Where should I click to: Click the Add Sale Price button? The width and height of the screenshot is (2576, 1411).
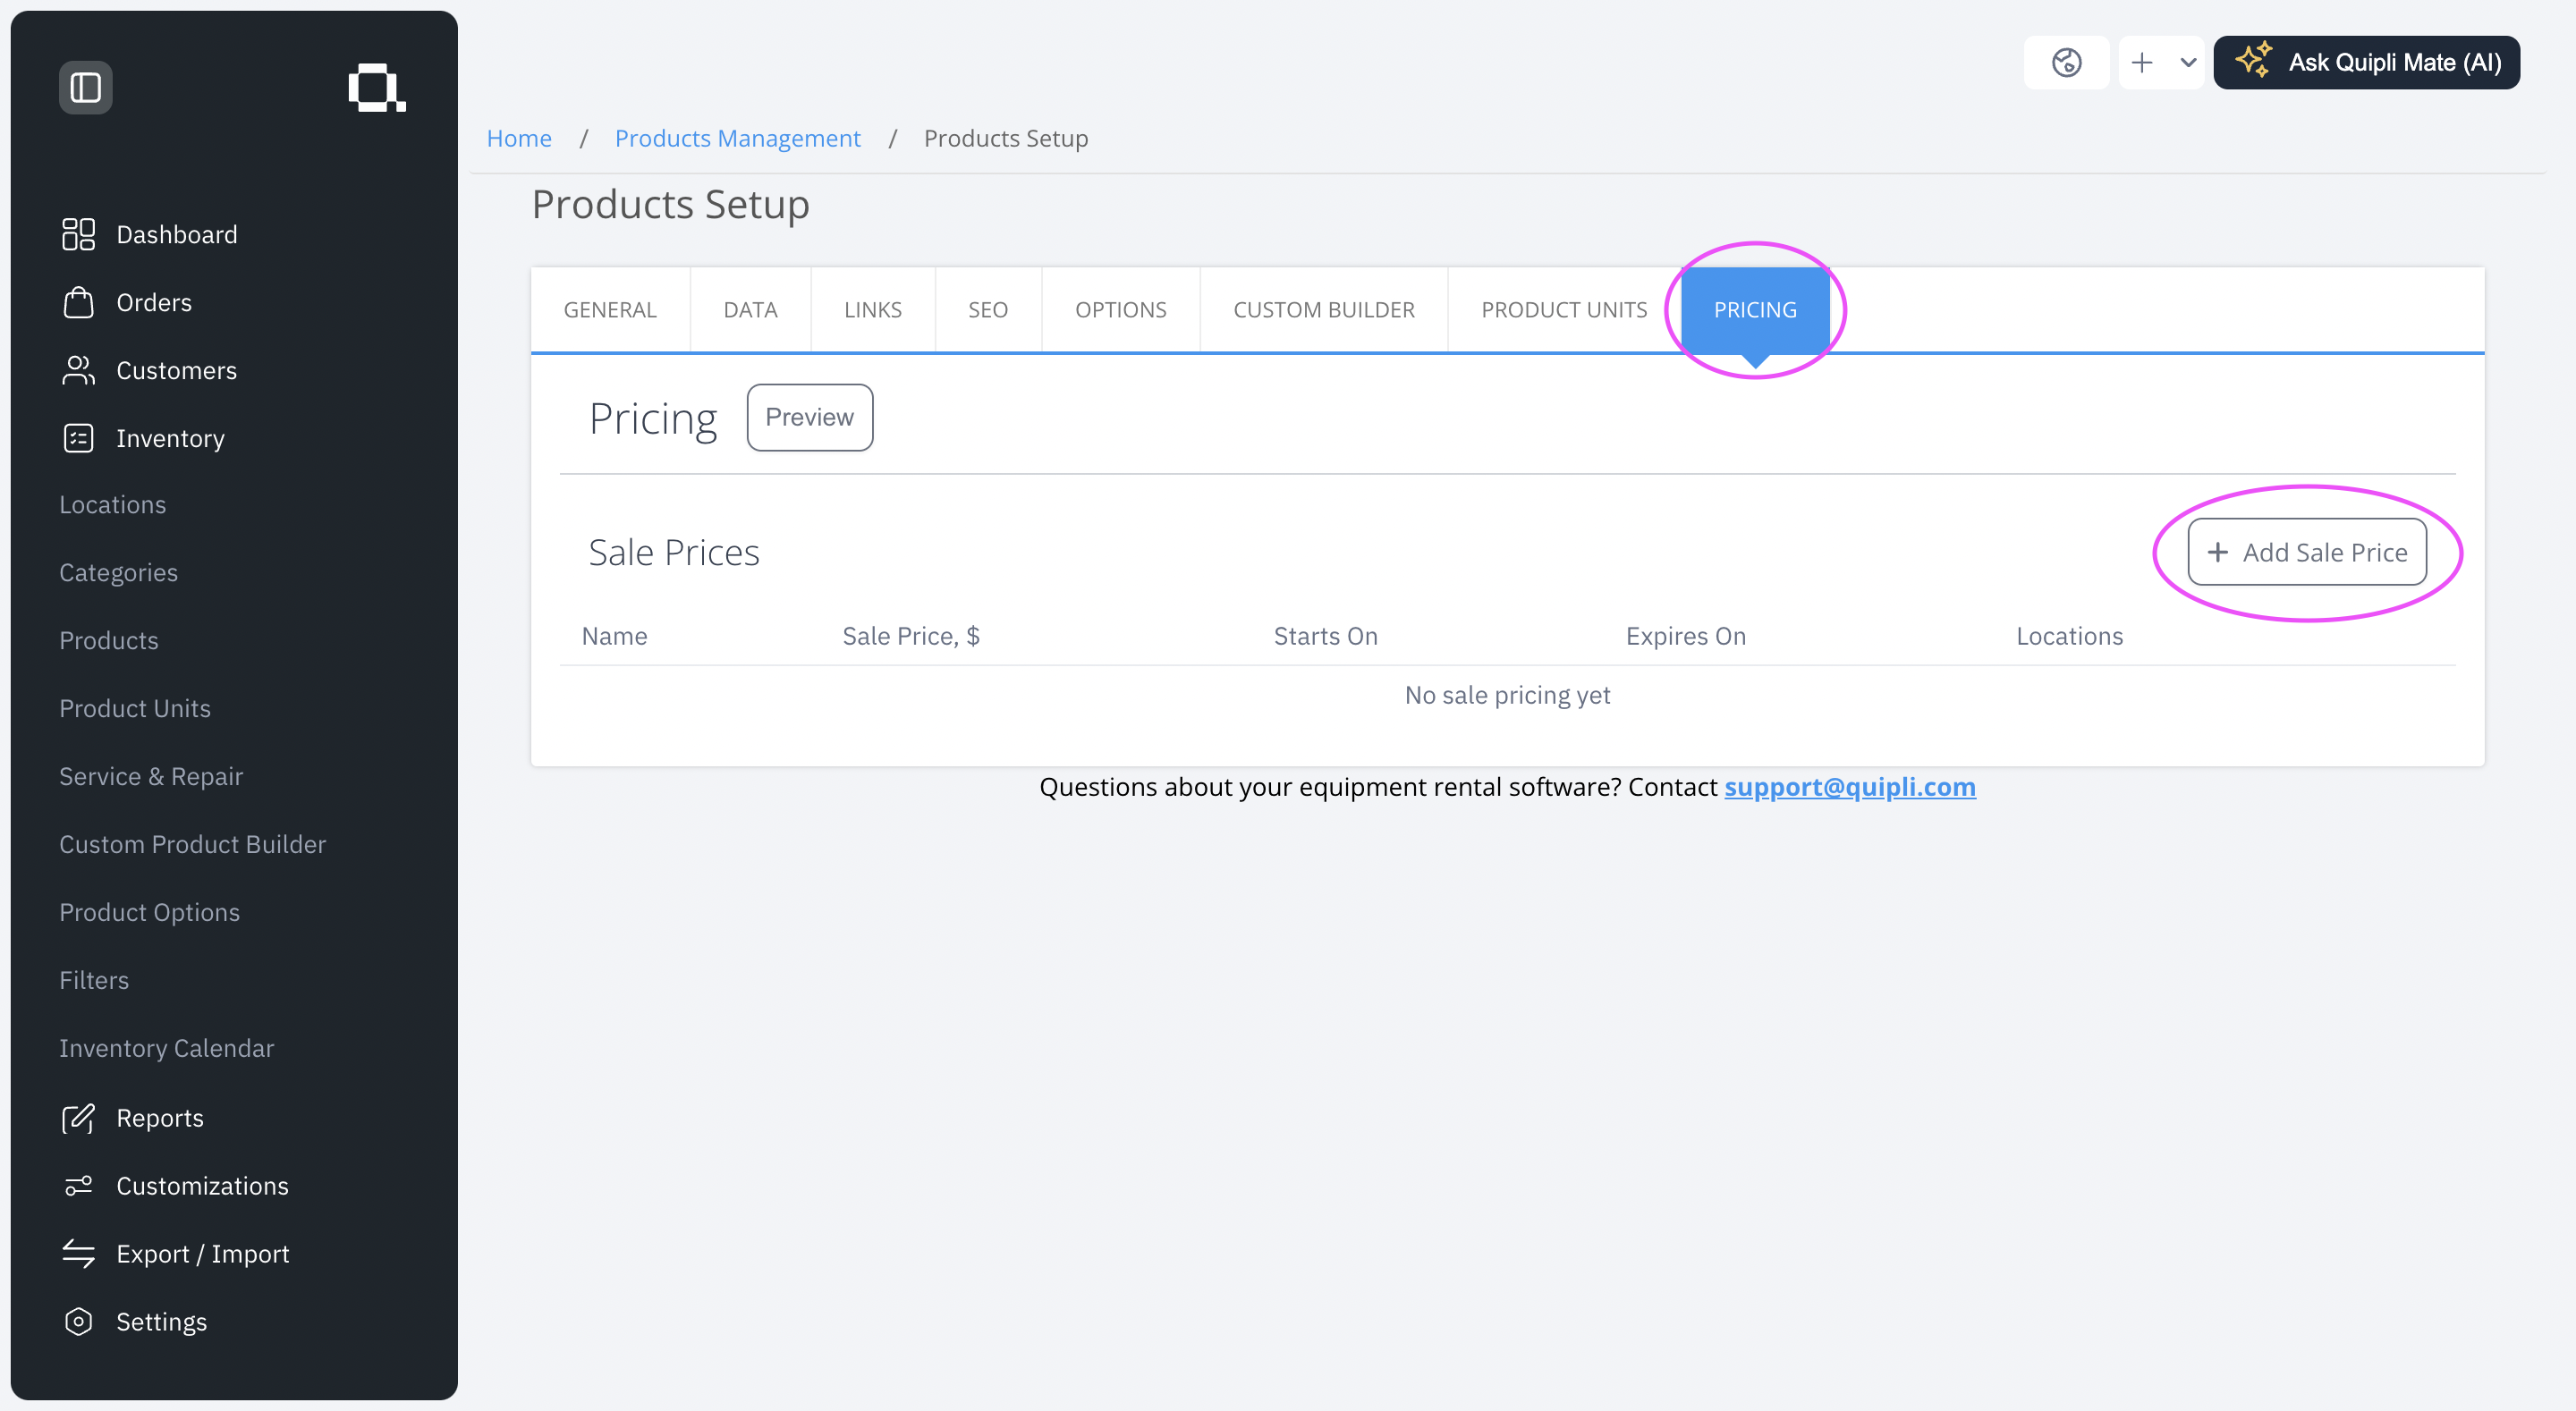point(2307,552)
